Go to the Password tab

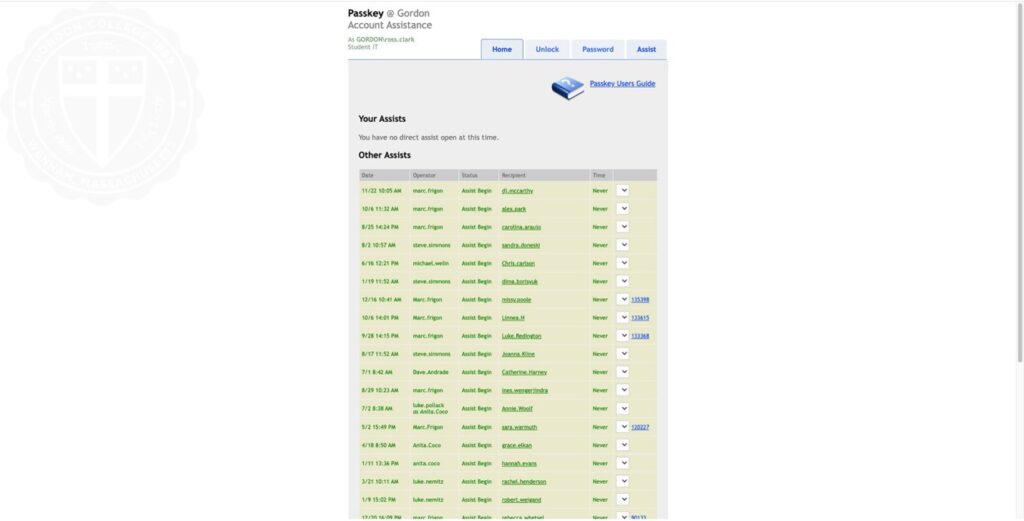[x=598, y=49]
